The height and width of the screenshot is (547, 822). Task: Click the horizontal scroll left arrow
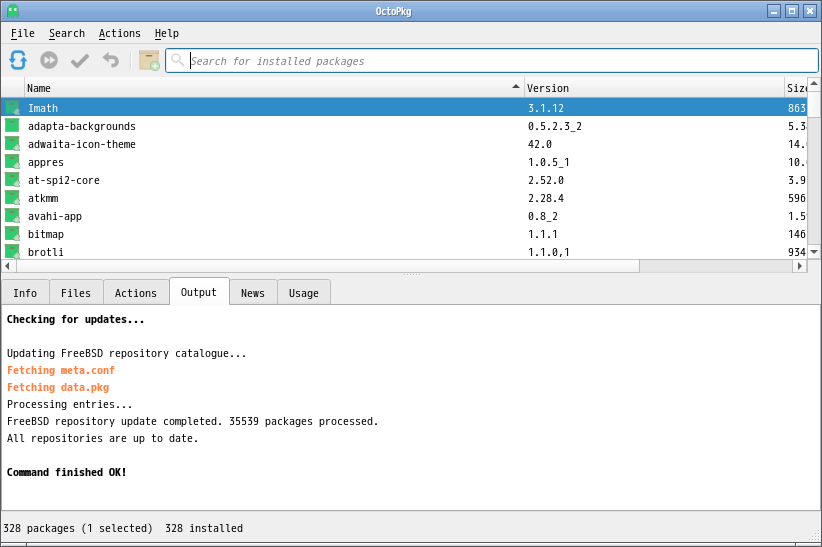(x=7, y=266)
